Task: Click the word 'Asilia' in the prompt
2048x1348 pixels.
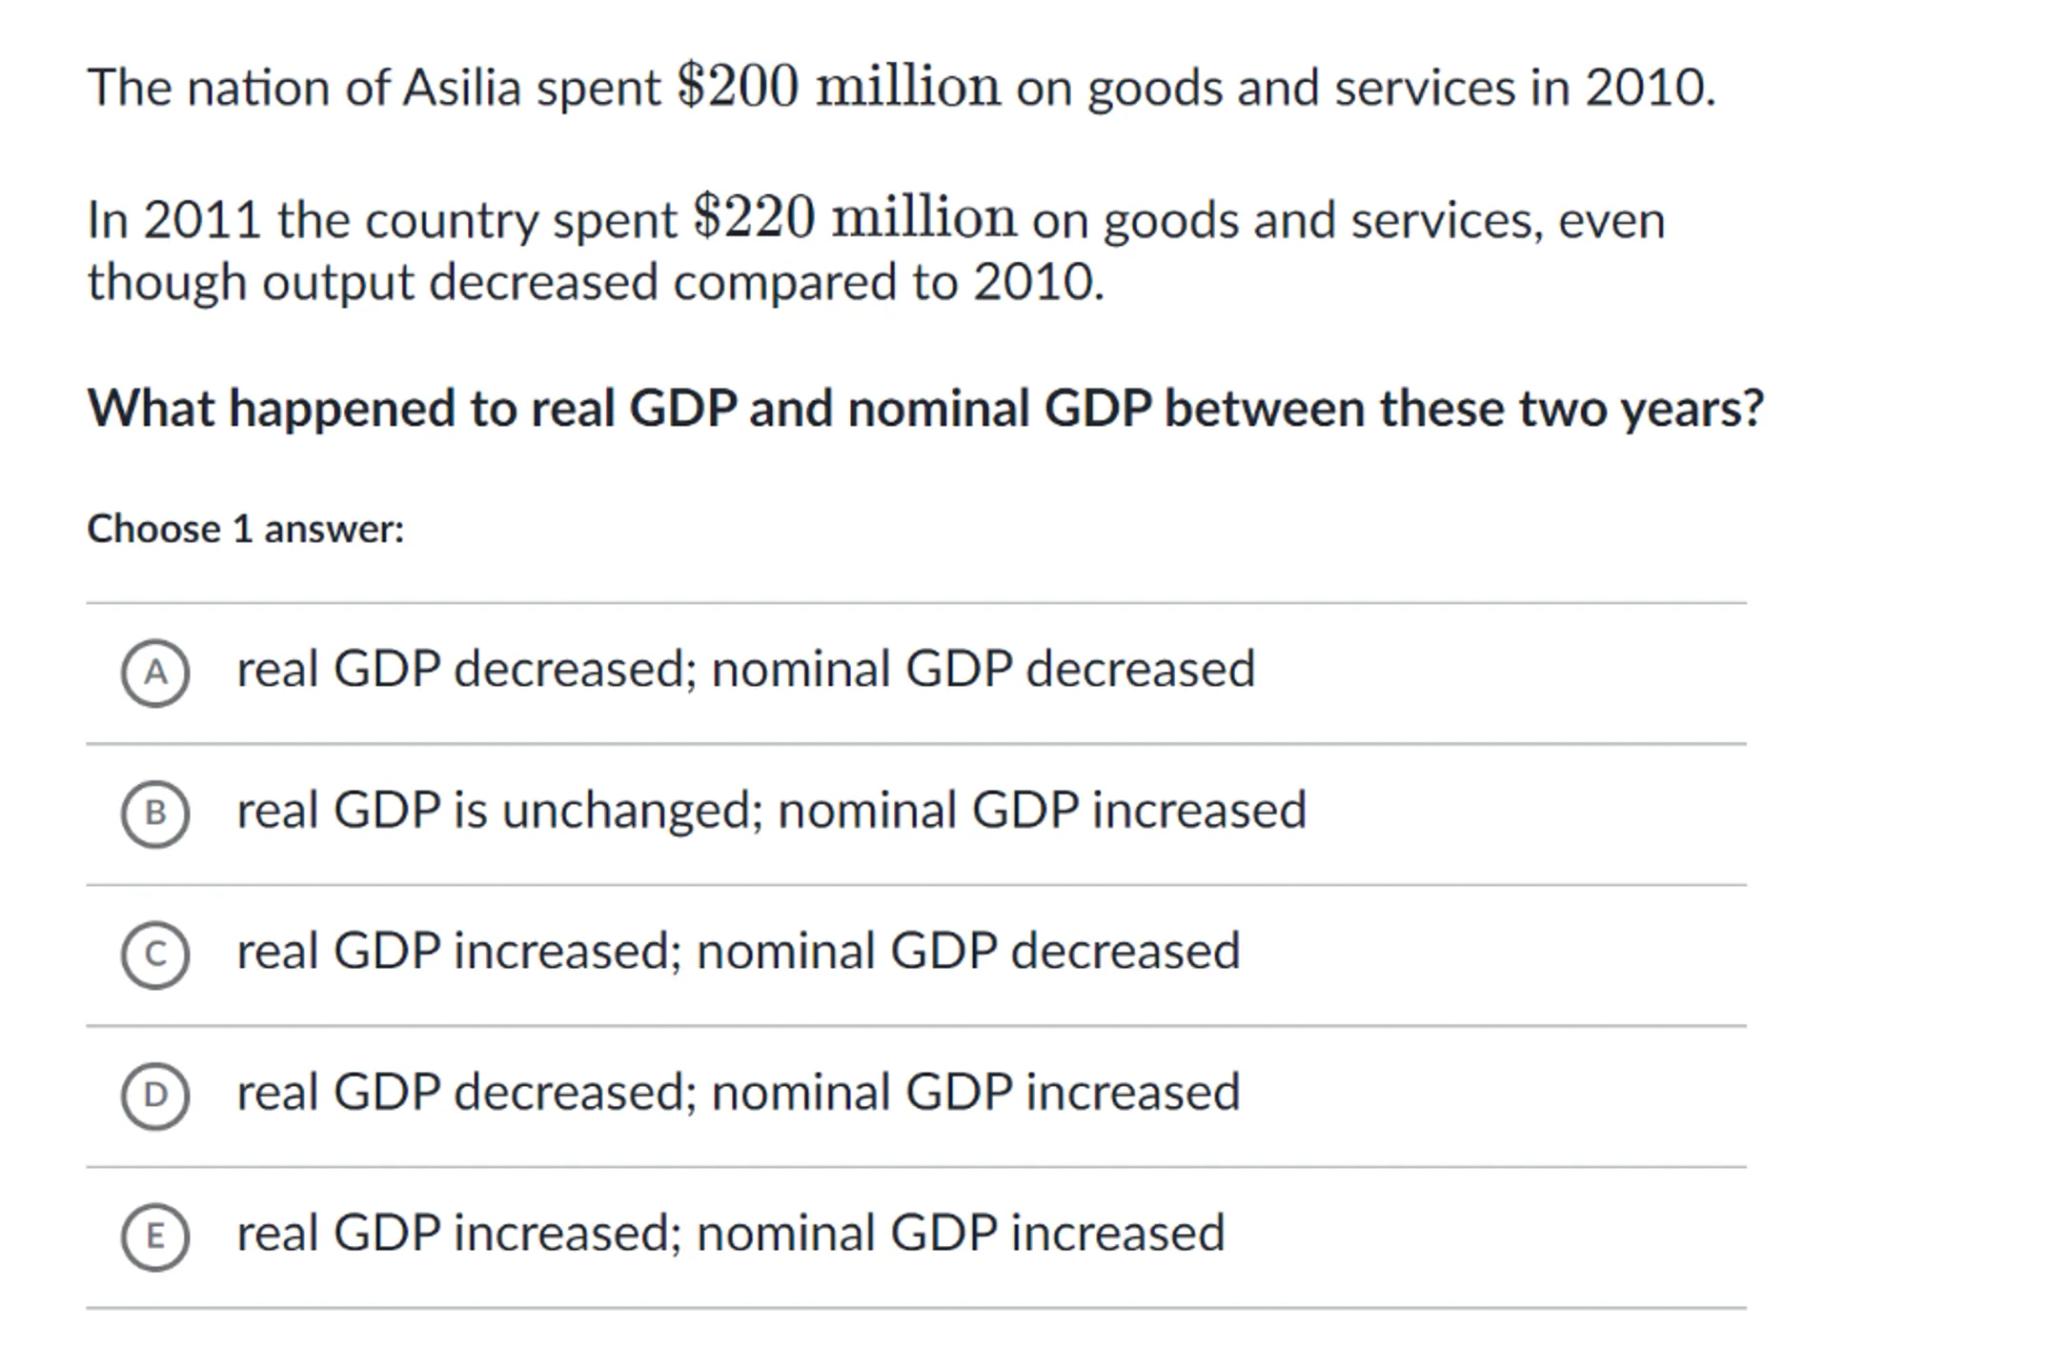Action: click(x=462, y=88)
